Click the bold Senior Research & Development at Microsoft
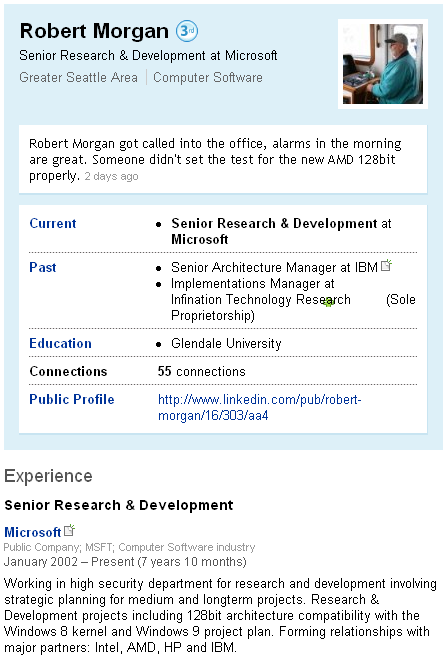The image size is (448, 658). 281,231
